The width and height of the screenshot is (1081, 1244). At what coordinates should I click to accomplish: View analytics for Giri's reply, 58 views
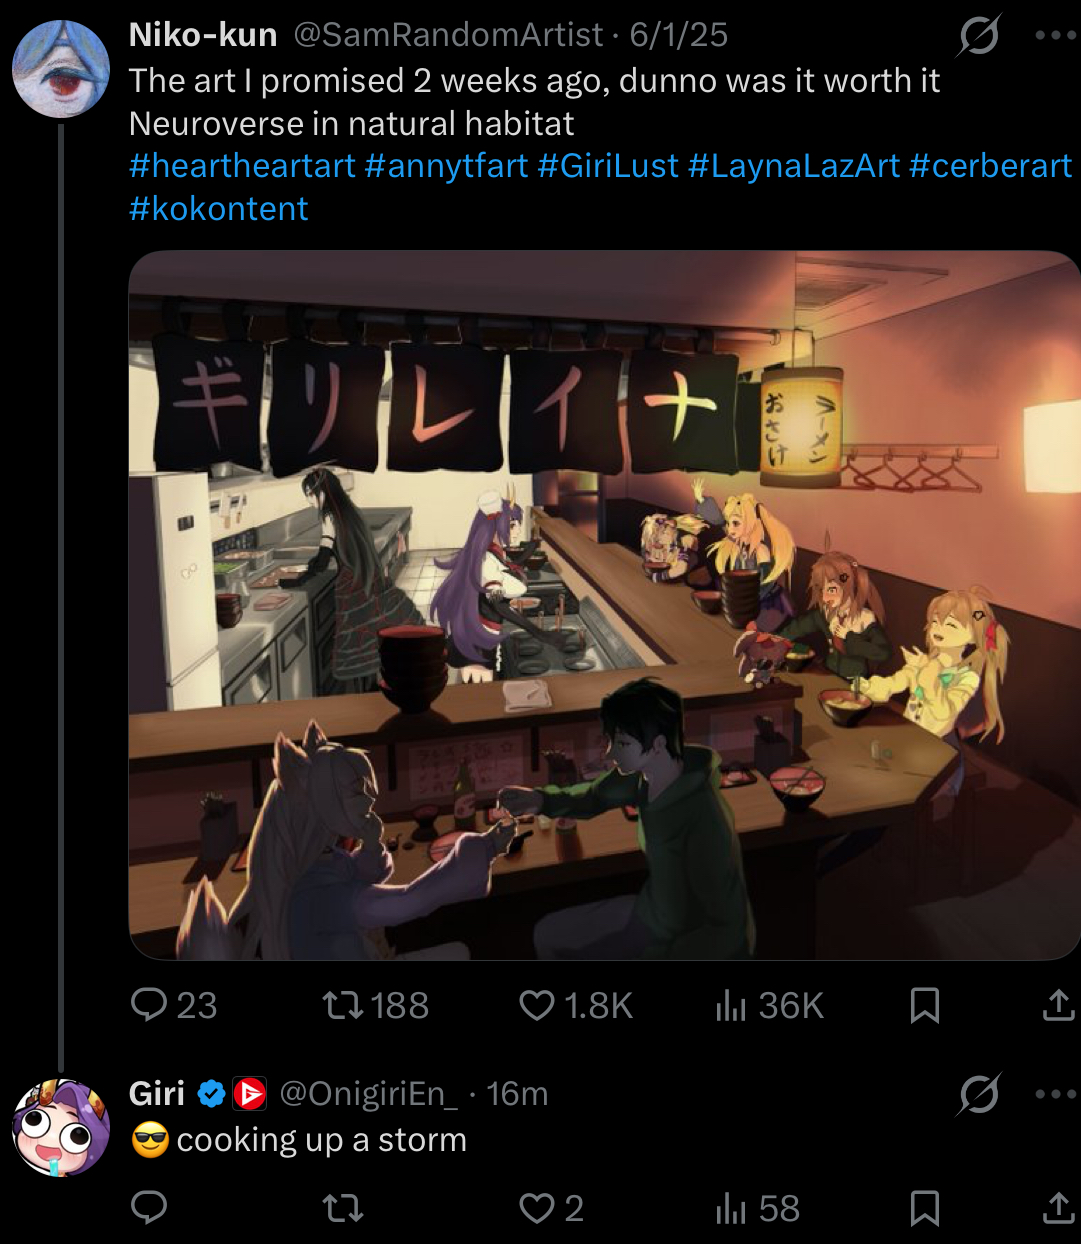[x=732, y=1208]
